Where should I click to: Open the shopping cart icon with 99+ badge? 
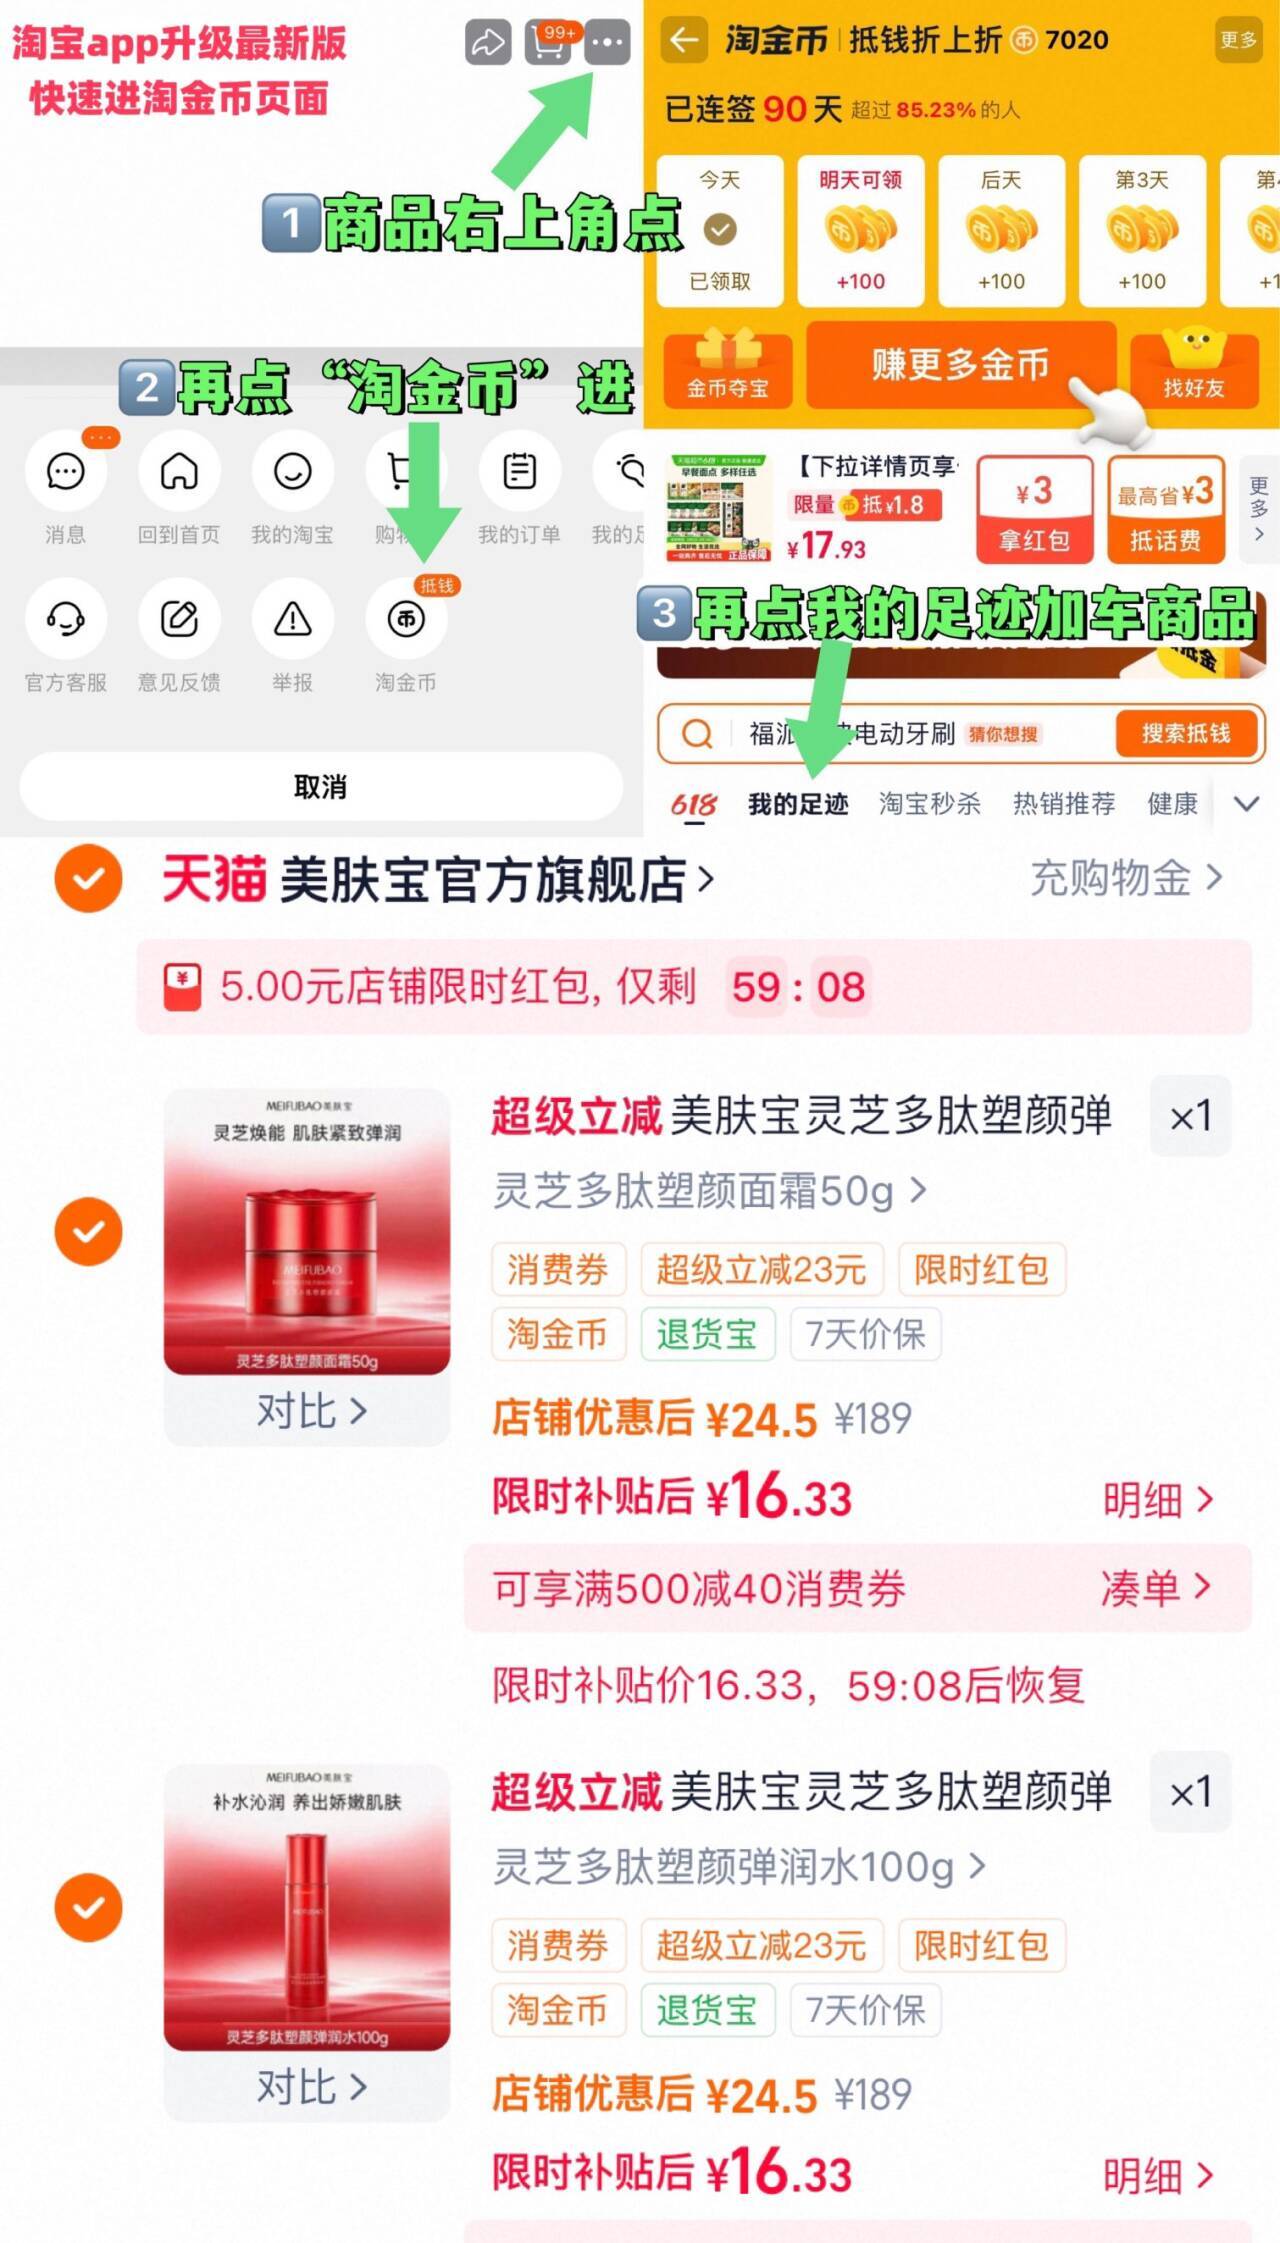pyautogui.click(x=548, y=43)
